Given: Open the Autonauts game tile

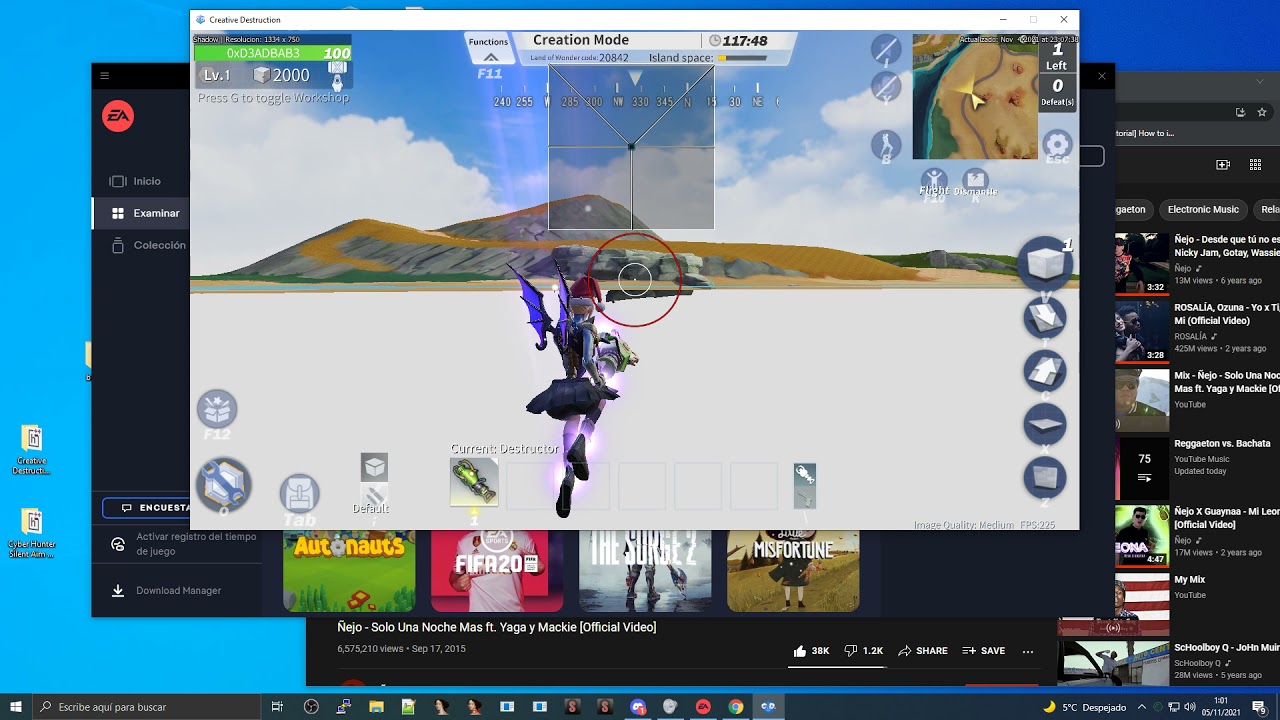Looking at the screenshot, I should [x=349, y=571].
